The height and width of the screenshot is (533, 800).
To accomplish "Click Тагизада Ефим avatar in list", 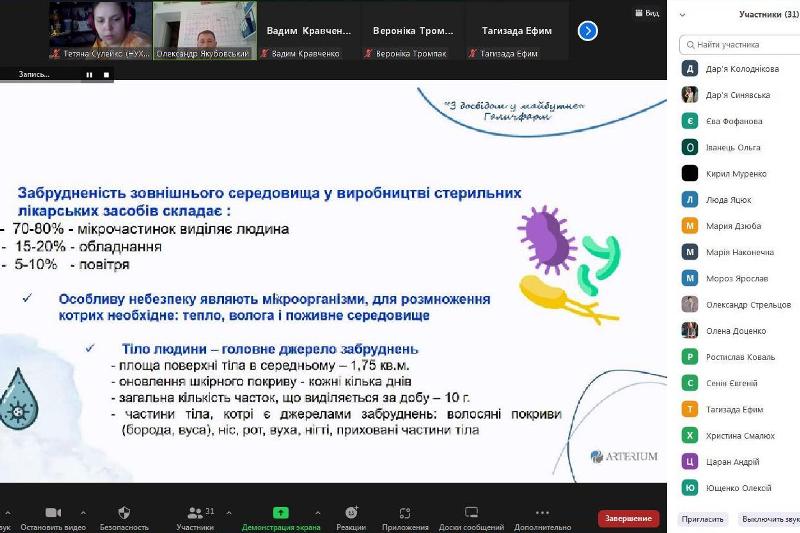I will coord(690,409).
